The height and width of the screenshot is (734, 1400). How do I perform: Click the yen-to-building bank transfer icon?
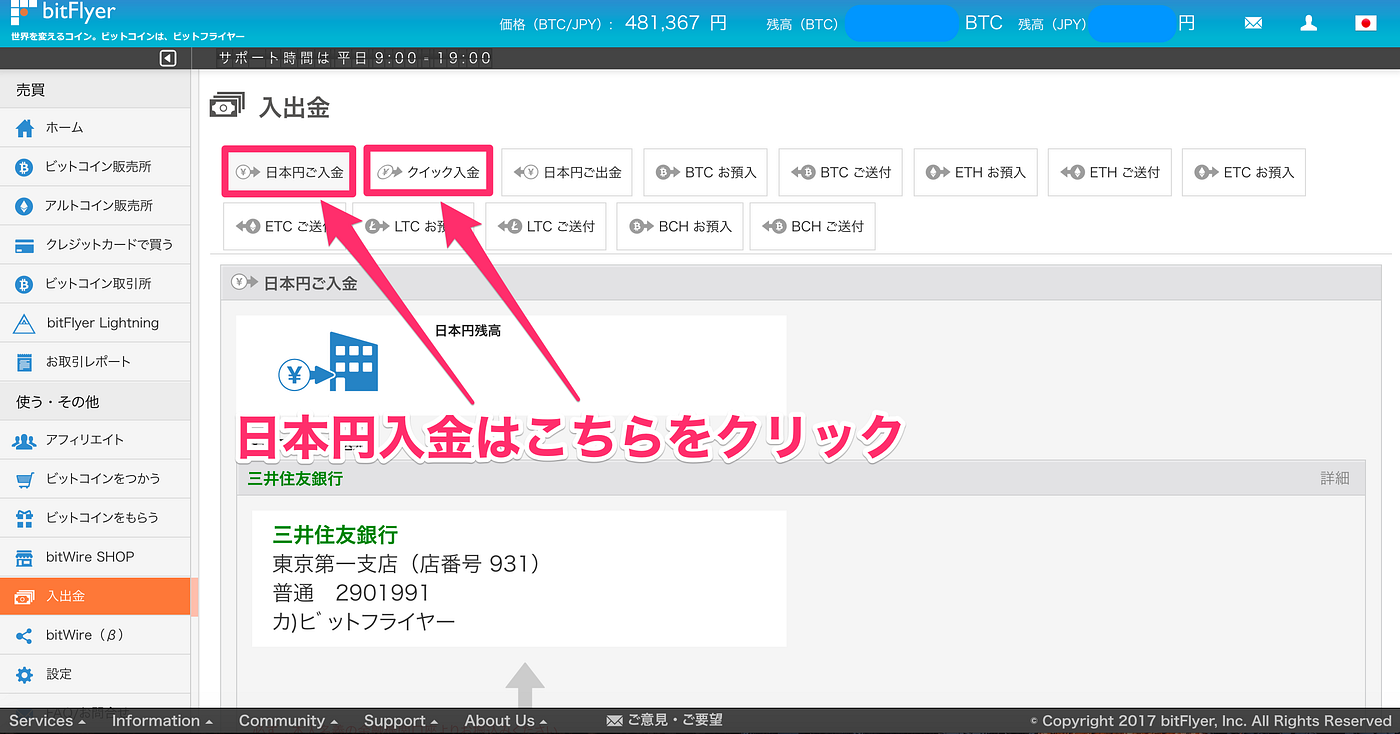point(327,364)
